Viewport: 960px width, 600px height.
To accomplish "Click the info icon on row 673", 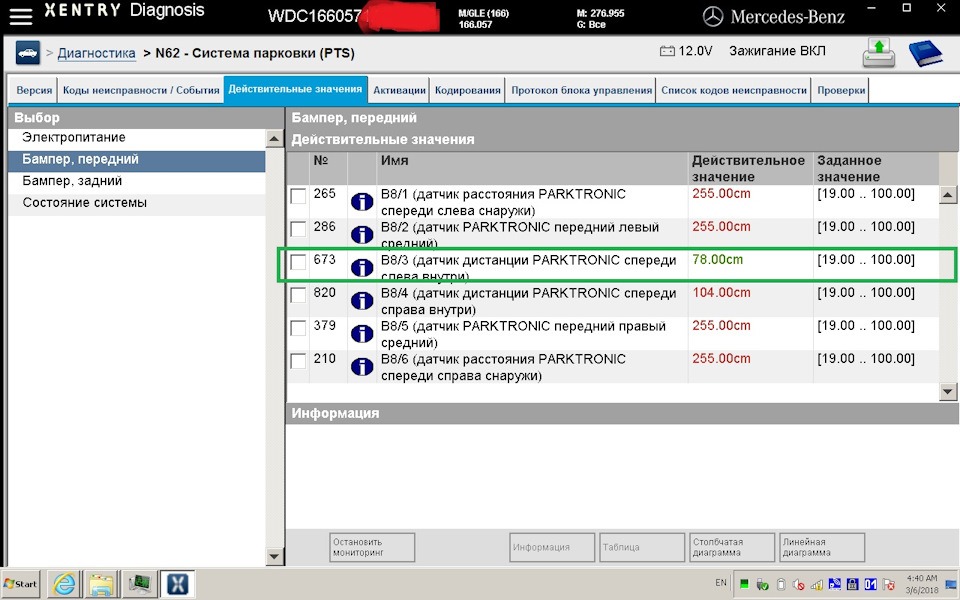I will [362, 268].
